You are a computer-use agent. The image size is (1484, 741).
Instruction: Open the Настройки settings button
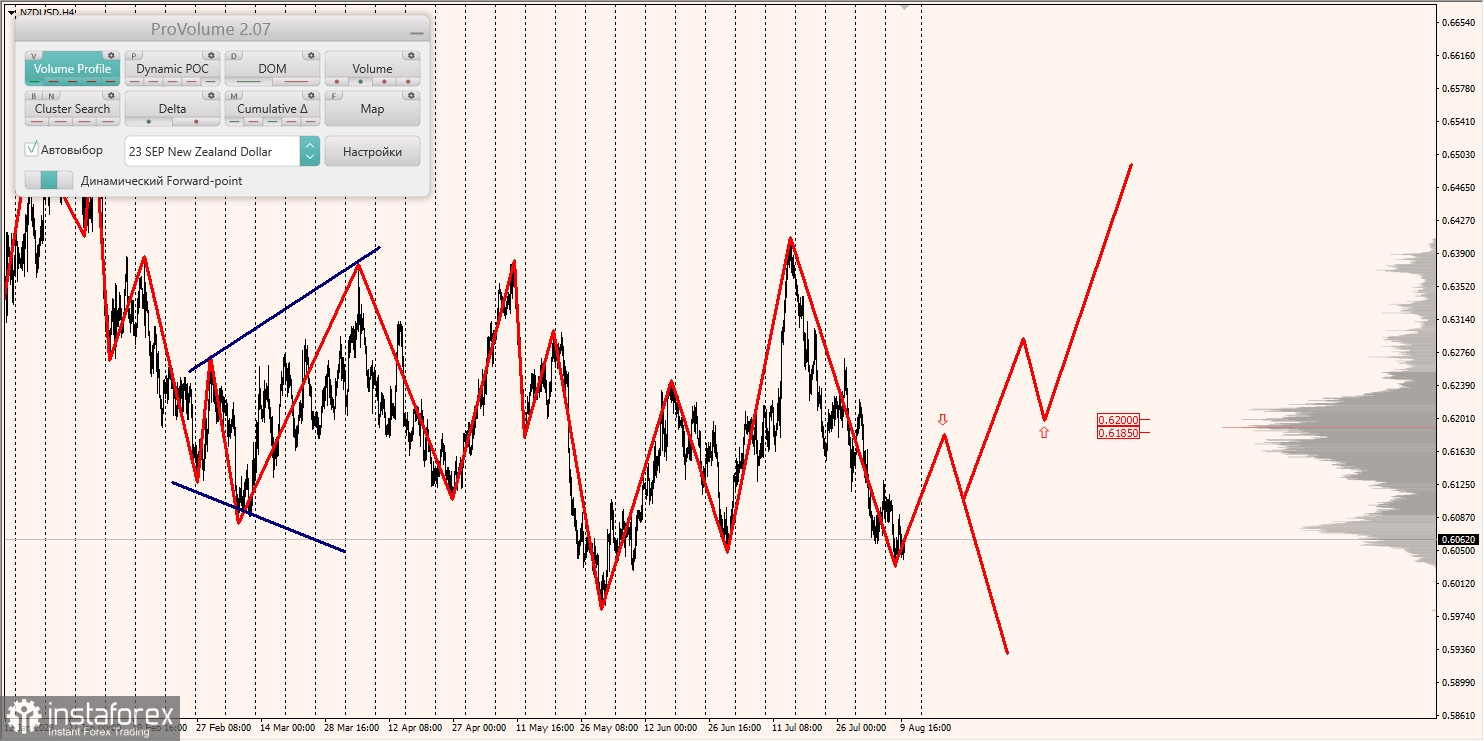372,151
